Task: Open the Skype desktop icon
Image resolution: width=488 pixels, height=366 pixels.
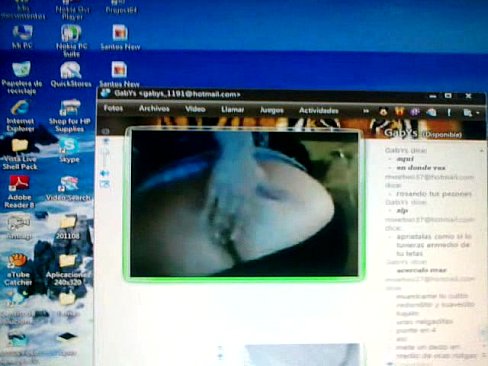Action: tap(69, 151)
